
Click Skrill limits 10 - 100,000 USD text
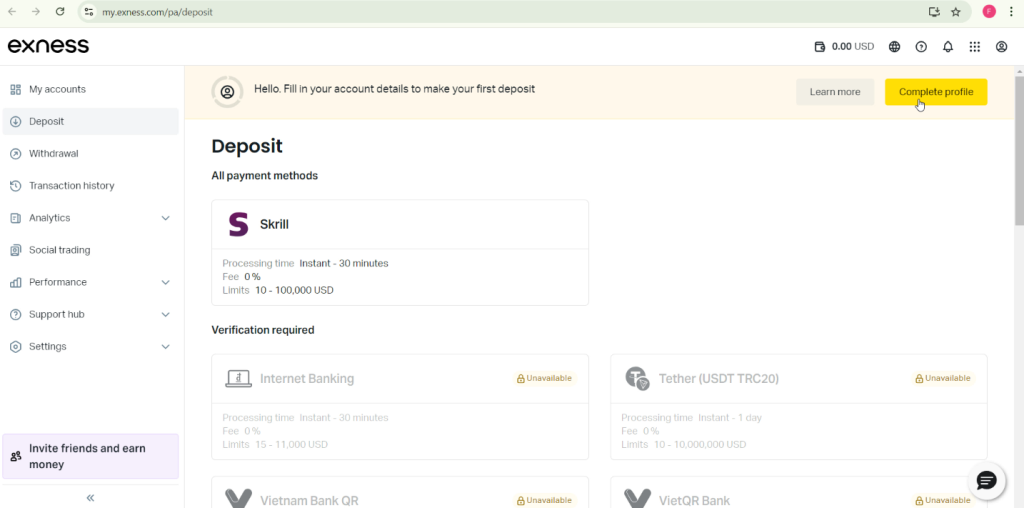[294, 290]
